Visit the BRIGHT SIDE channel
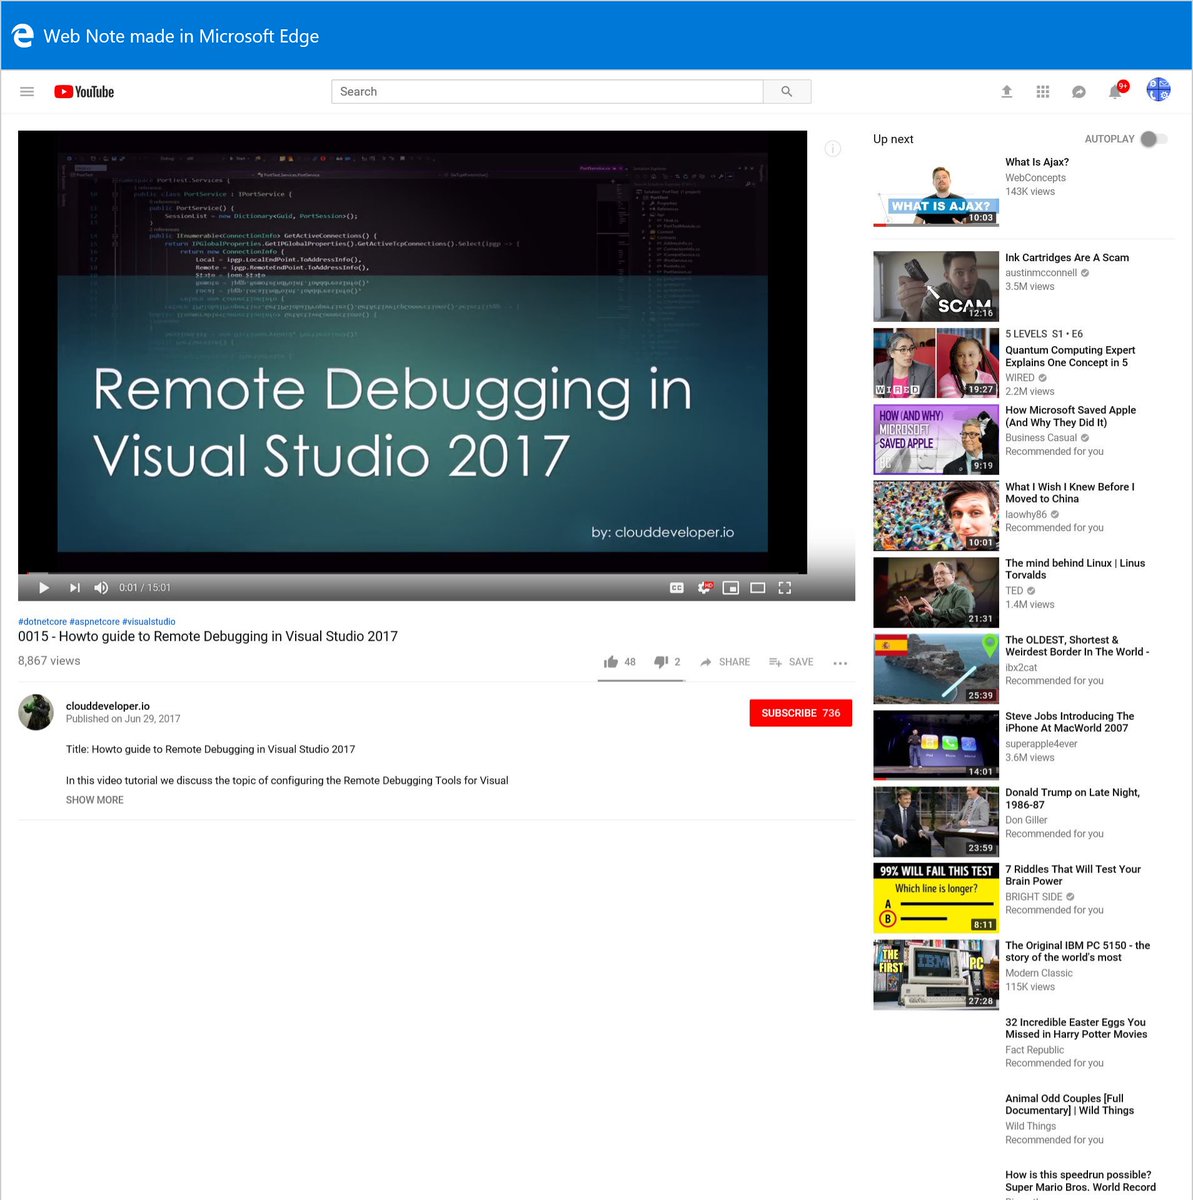 click(1034, 897)
